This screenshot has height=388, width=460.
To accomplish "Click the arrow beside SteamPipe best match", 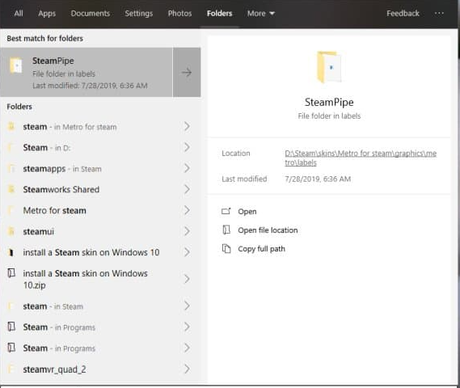I will pyautogui.click(x=187, y=72).
